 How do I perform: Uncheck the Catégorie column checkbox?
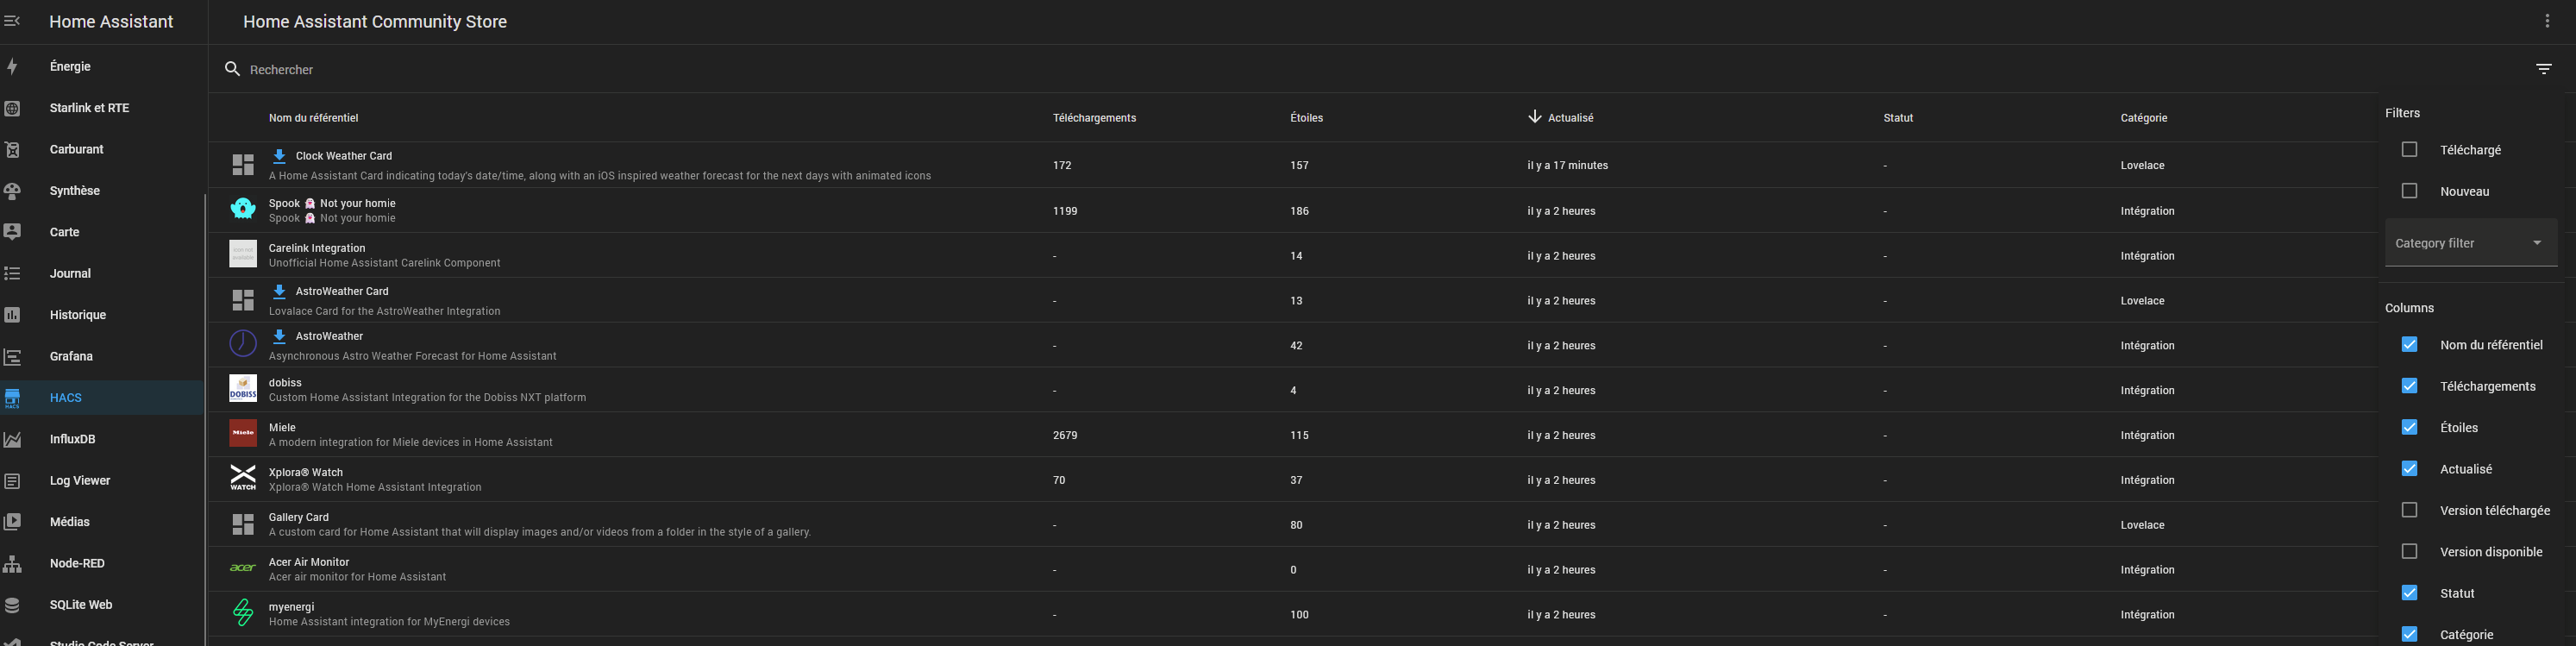[x=2409, y=634]
